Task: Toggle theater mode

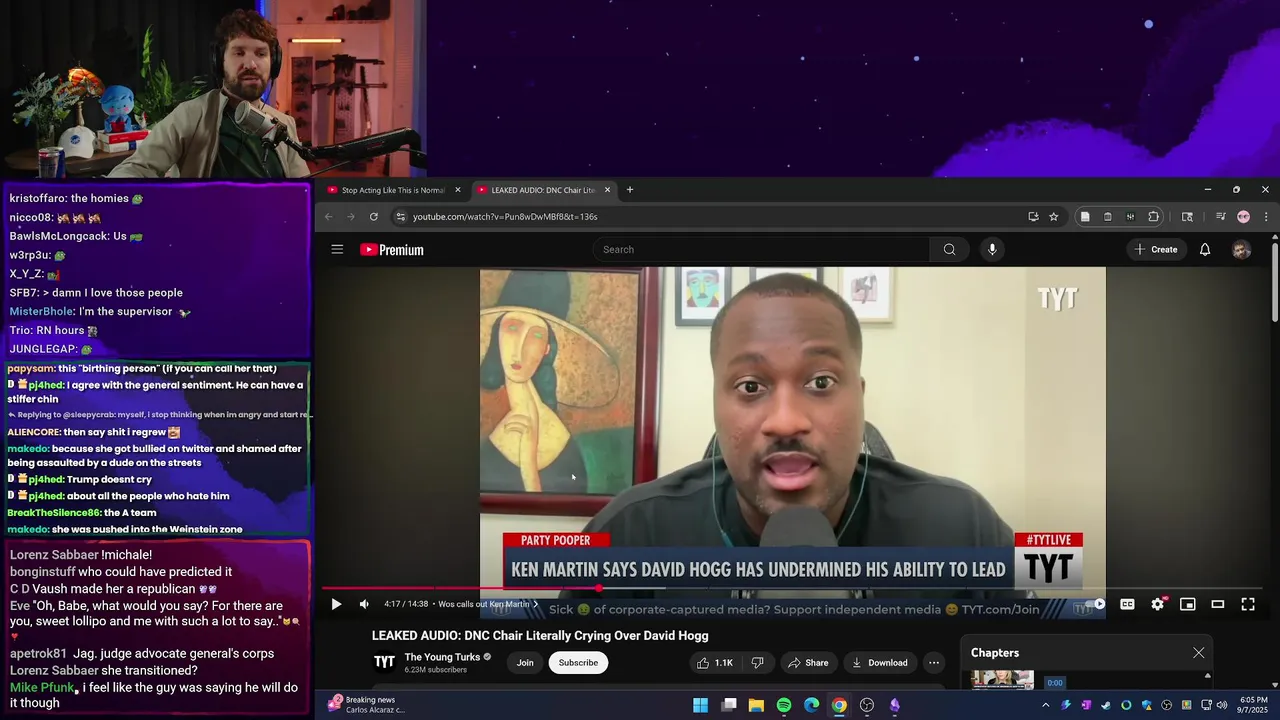Action: click(1217, 604)
